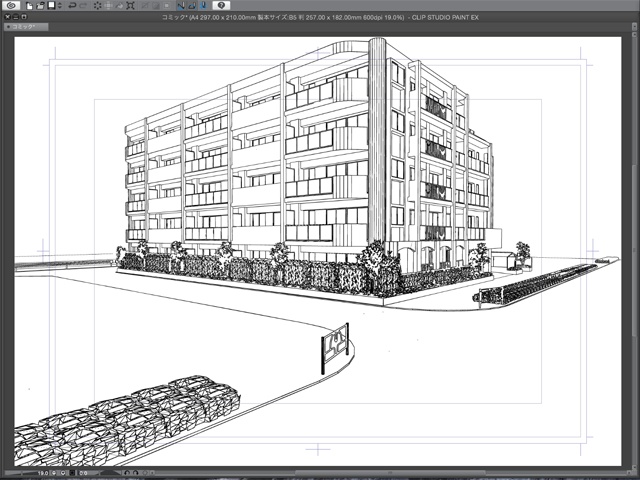Toggle snap to special ruler

tap(192, 6)
